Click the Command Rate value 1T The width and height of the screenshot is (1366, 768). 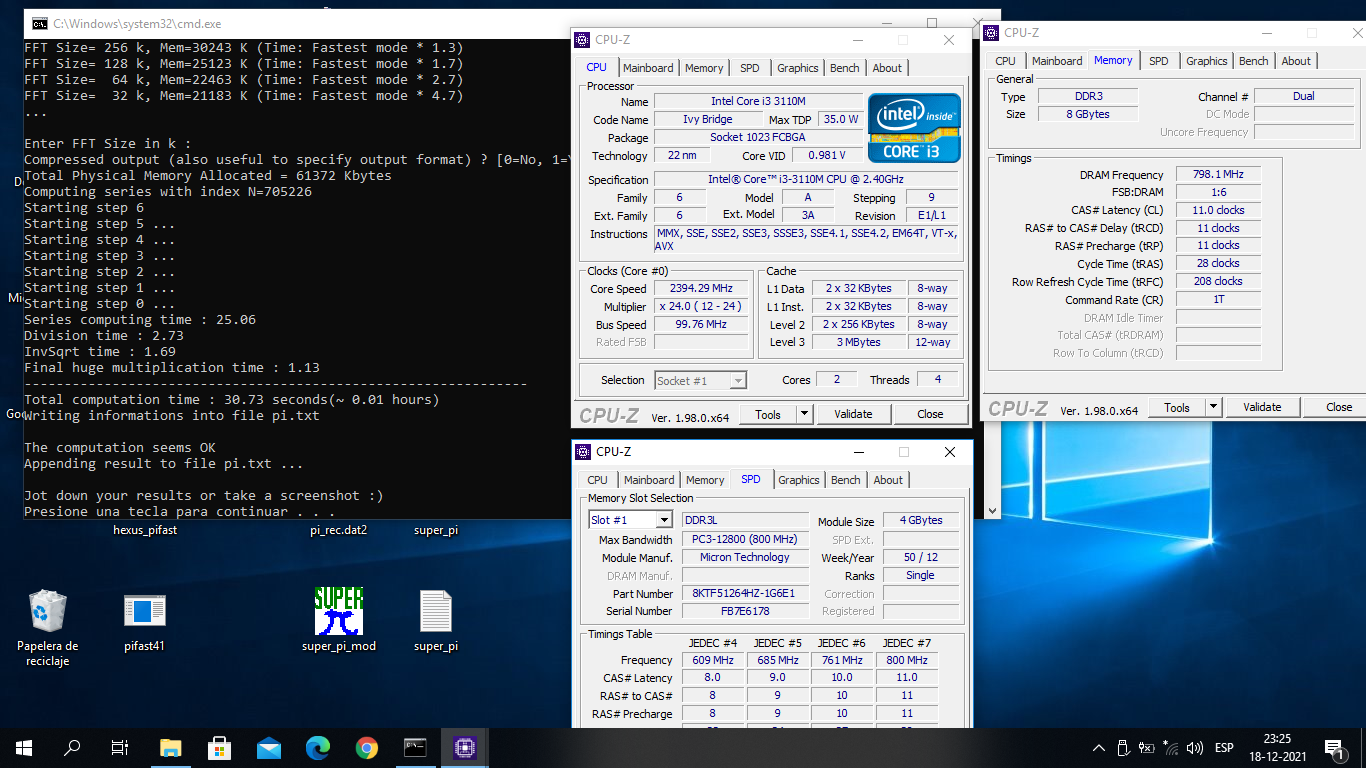click(x=1218, y=300)
